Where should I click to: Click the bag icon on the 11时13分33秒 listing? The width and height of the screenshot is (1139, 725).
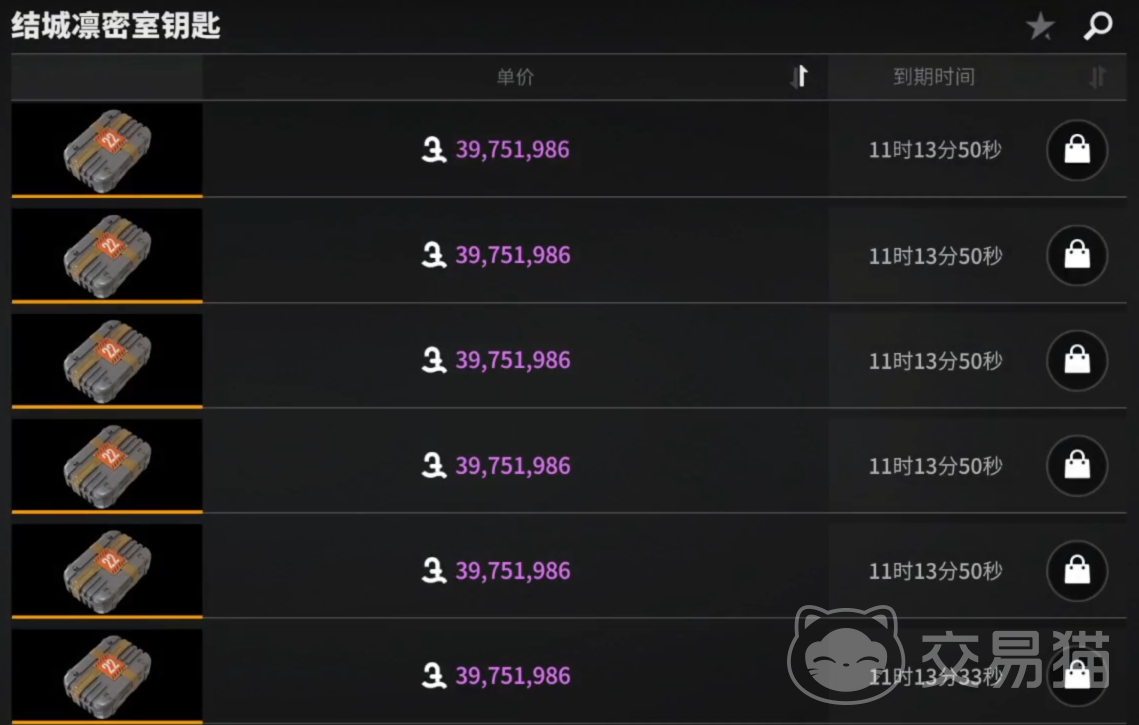(1077, 676)
